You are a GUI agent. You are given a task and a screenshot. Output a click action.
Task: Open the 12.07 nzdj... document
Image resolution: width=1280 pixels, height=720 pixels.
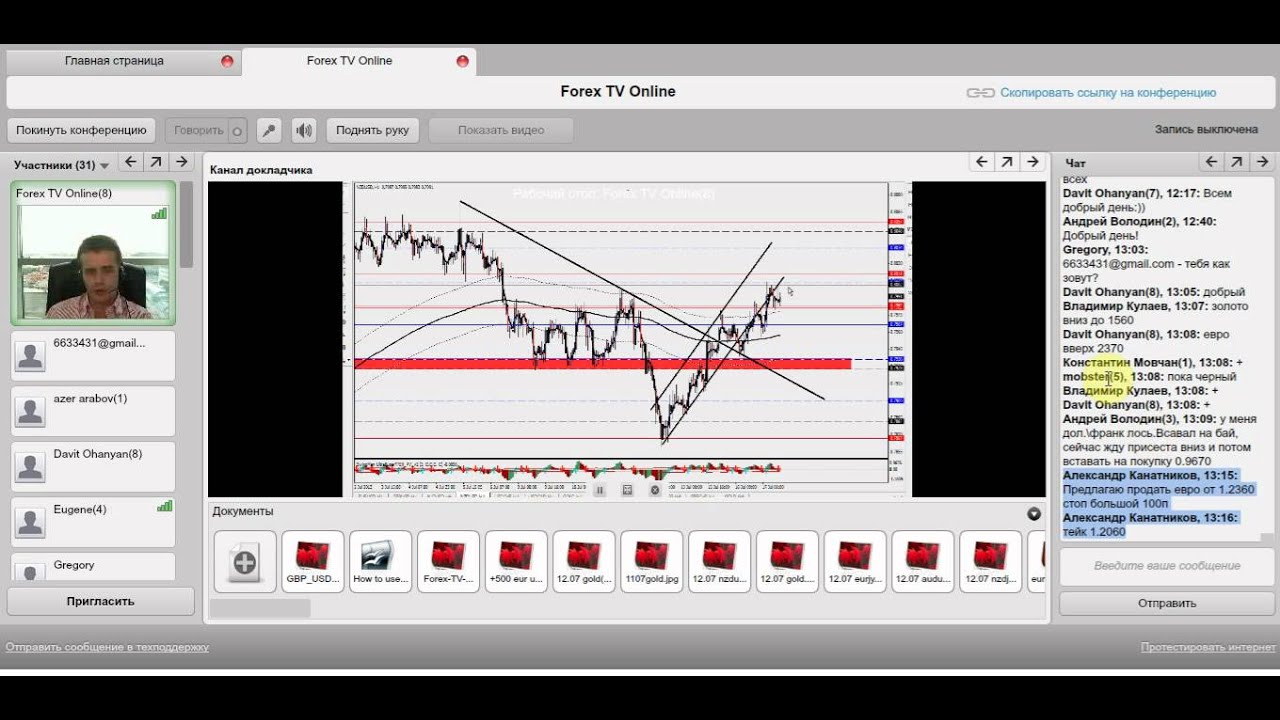coord(990,562)
